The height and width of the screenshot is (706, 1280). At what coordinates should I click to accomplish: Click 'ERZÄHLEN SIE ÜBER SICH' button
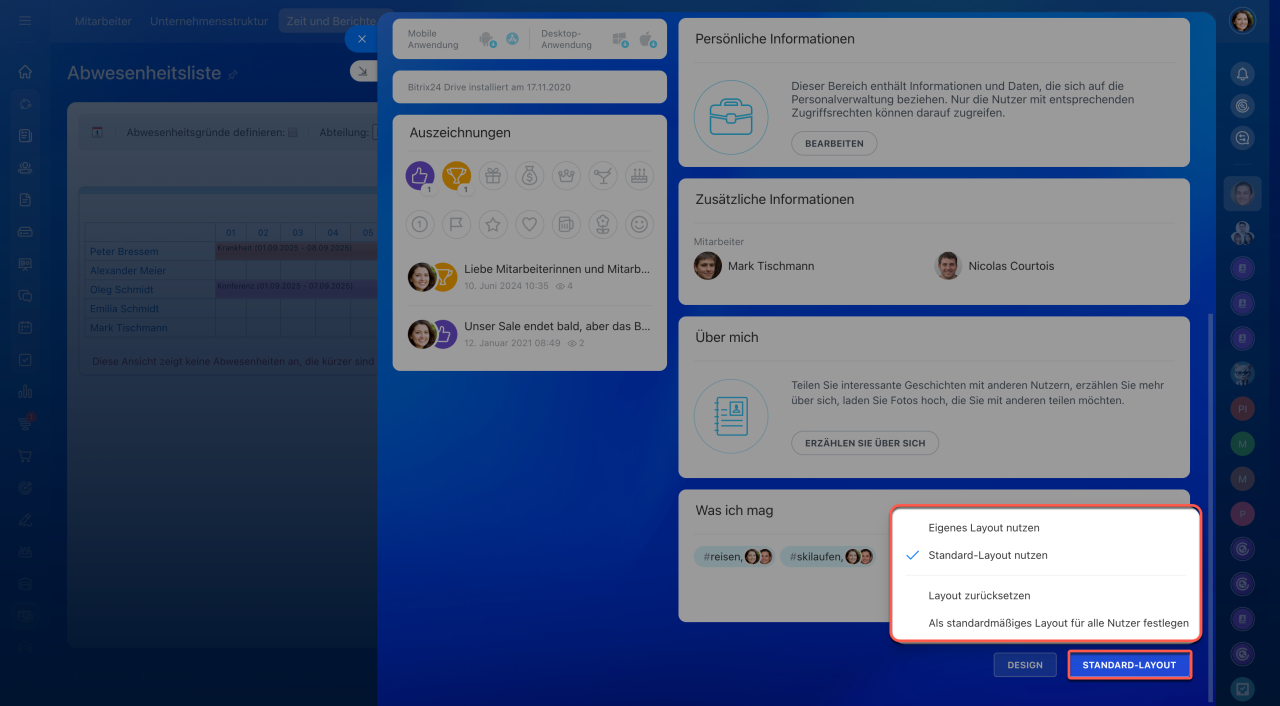pos(865,442)
